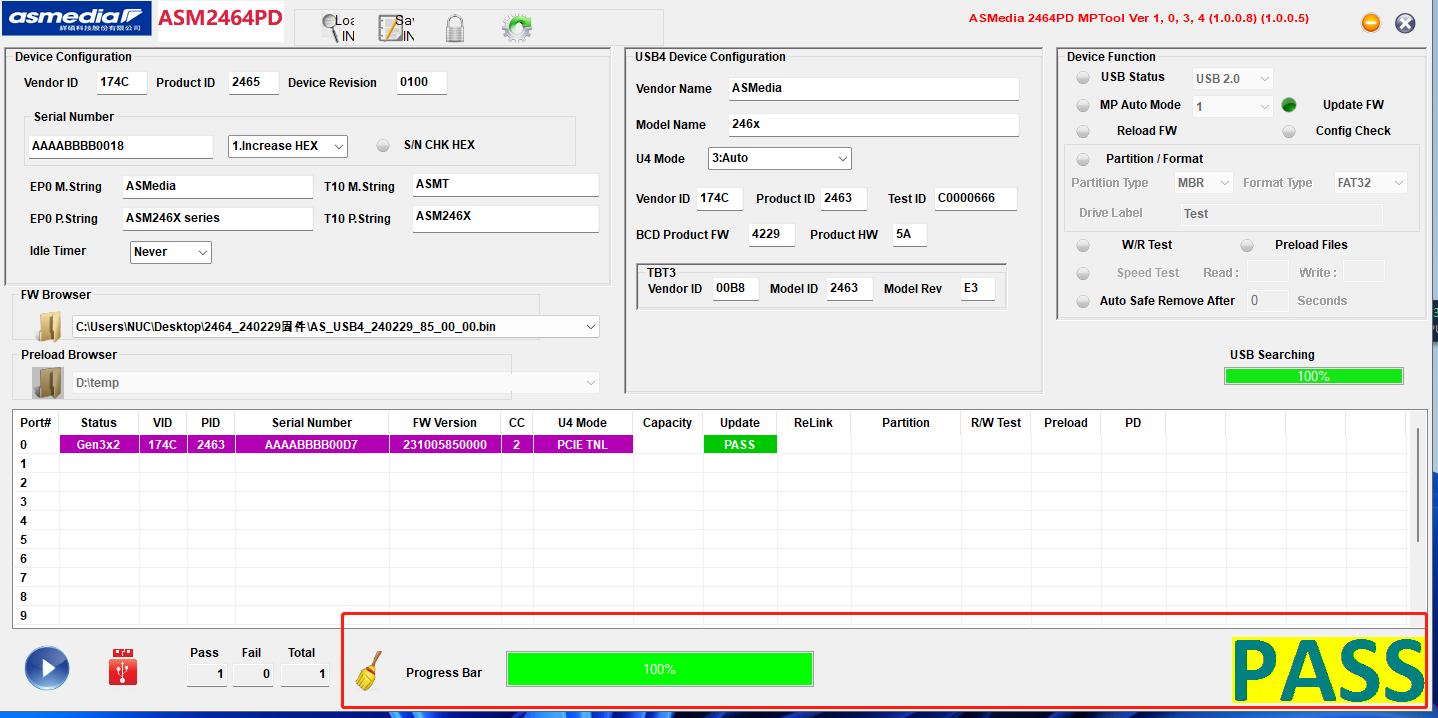This screenshot has height=718, width=1438.
Task: Click the Load INI magnifier icon
Action: [338, 28]
